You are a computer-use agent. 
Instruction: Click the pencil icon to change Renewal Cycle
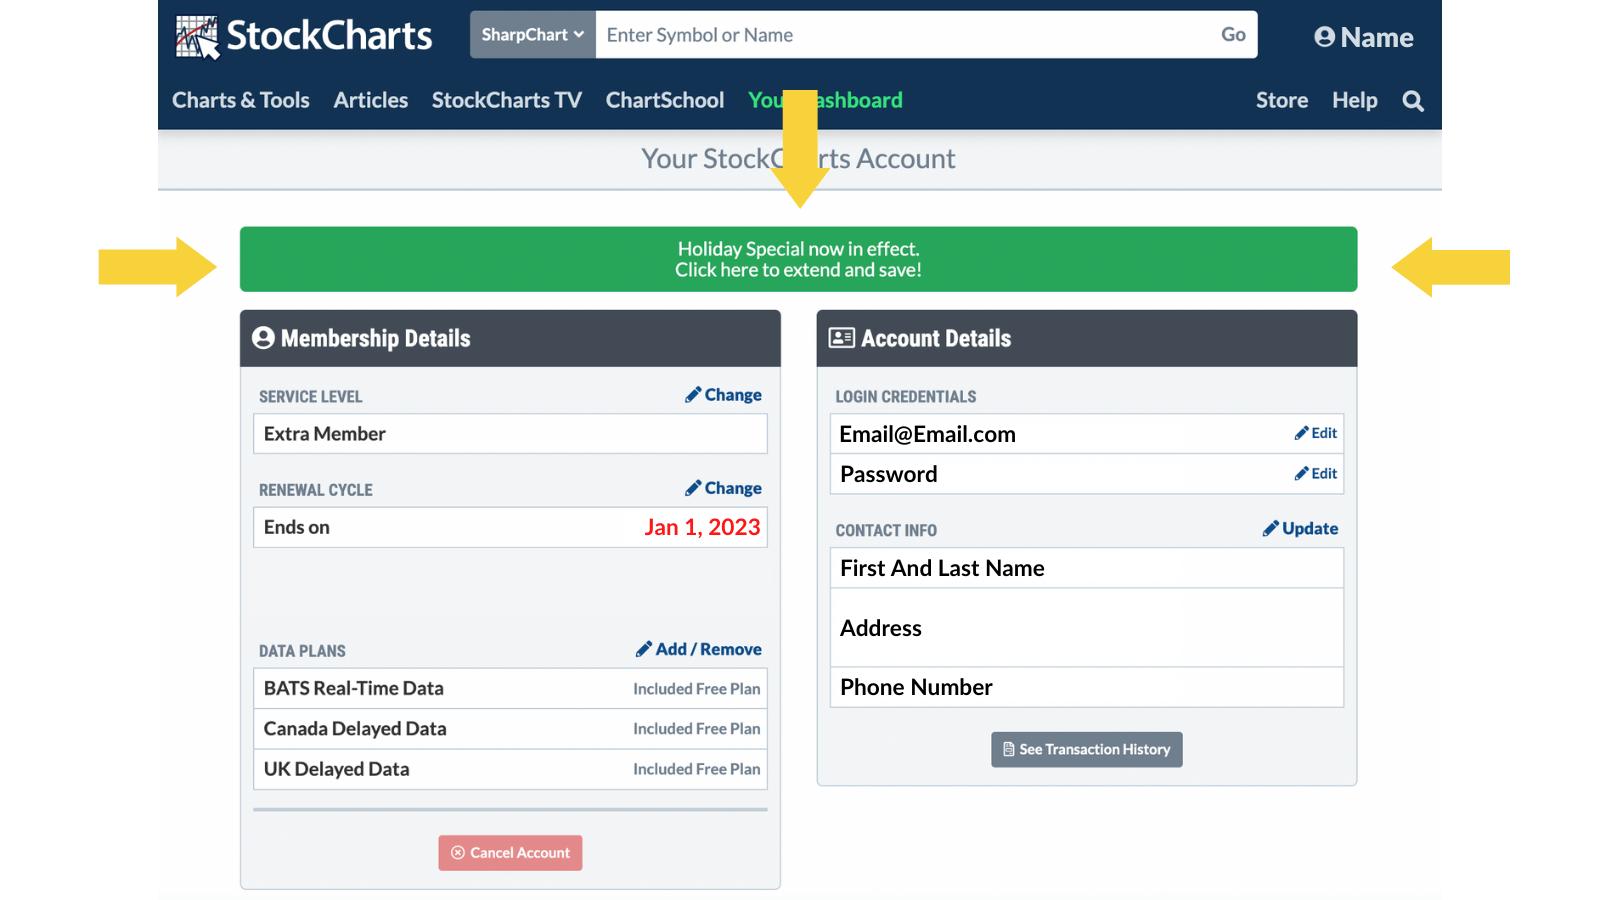coord(693,488)
